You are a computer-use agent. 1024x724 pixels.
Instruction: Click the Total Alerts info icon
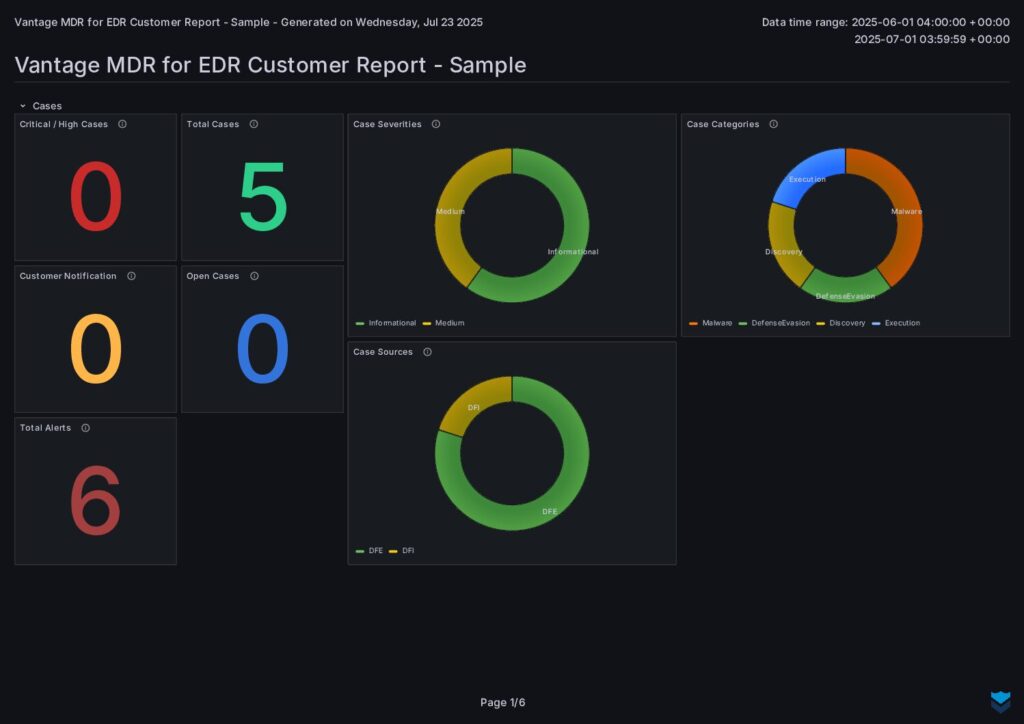(86, 428)
